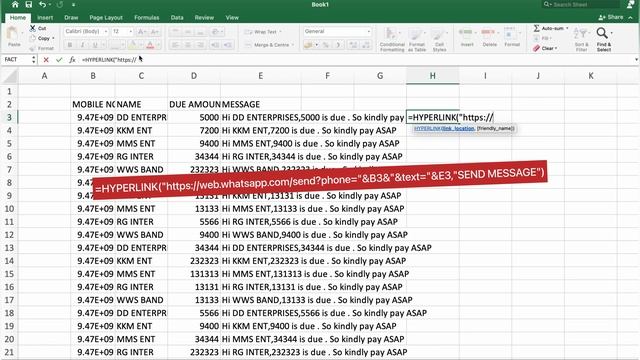Click the Name Box showing FACT

[16, 60]
